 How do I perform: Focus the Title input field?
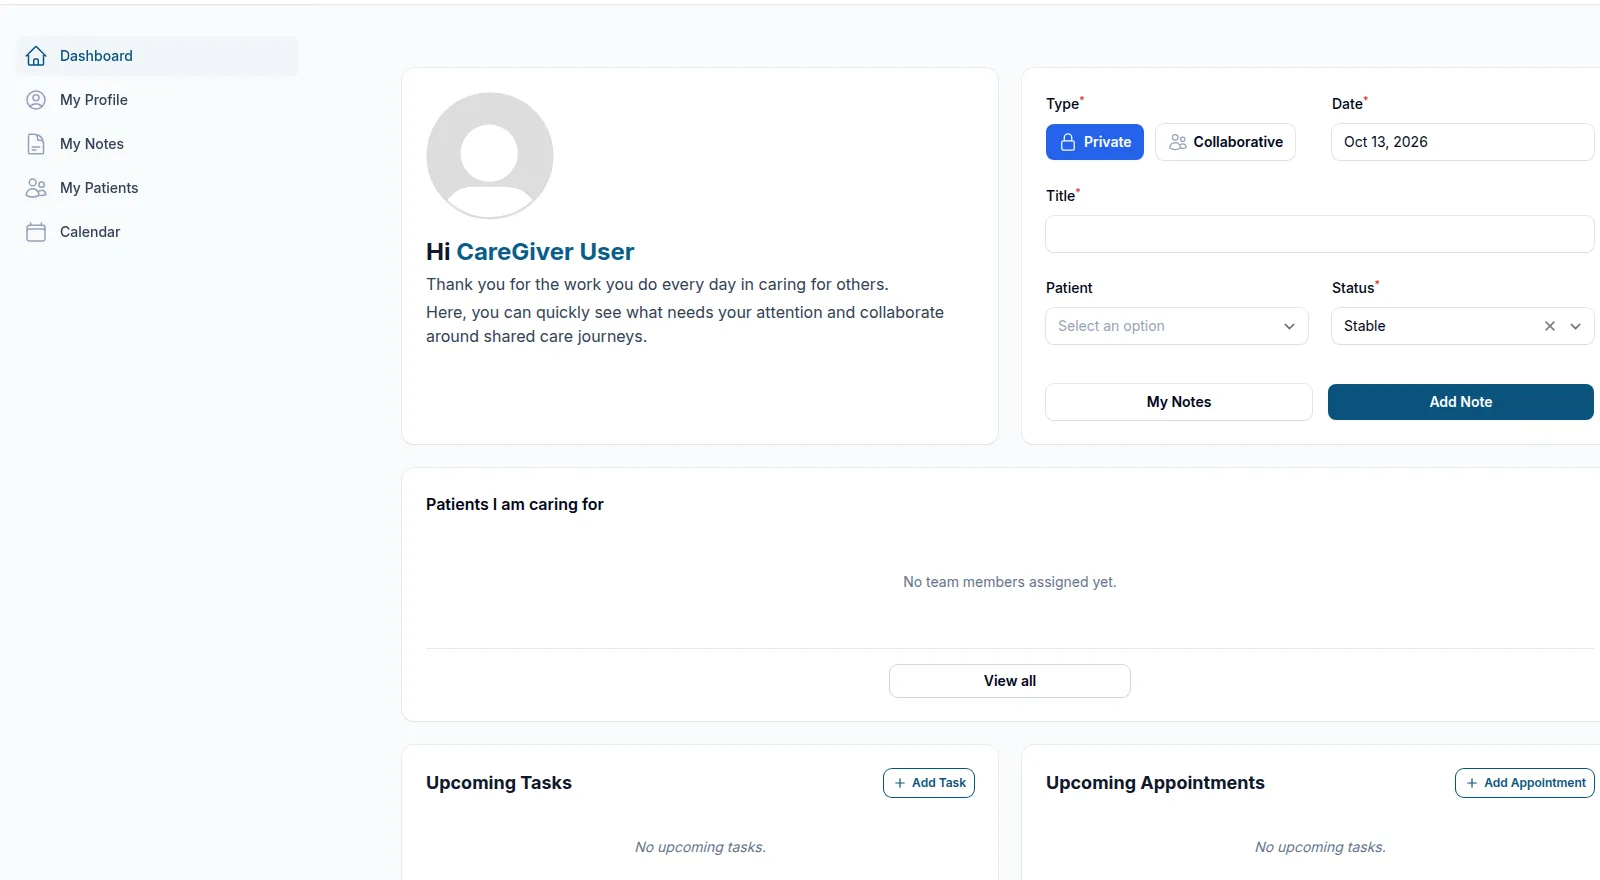(1320, 234)
